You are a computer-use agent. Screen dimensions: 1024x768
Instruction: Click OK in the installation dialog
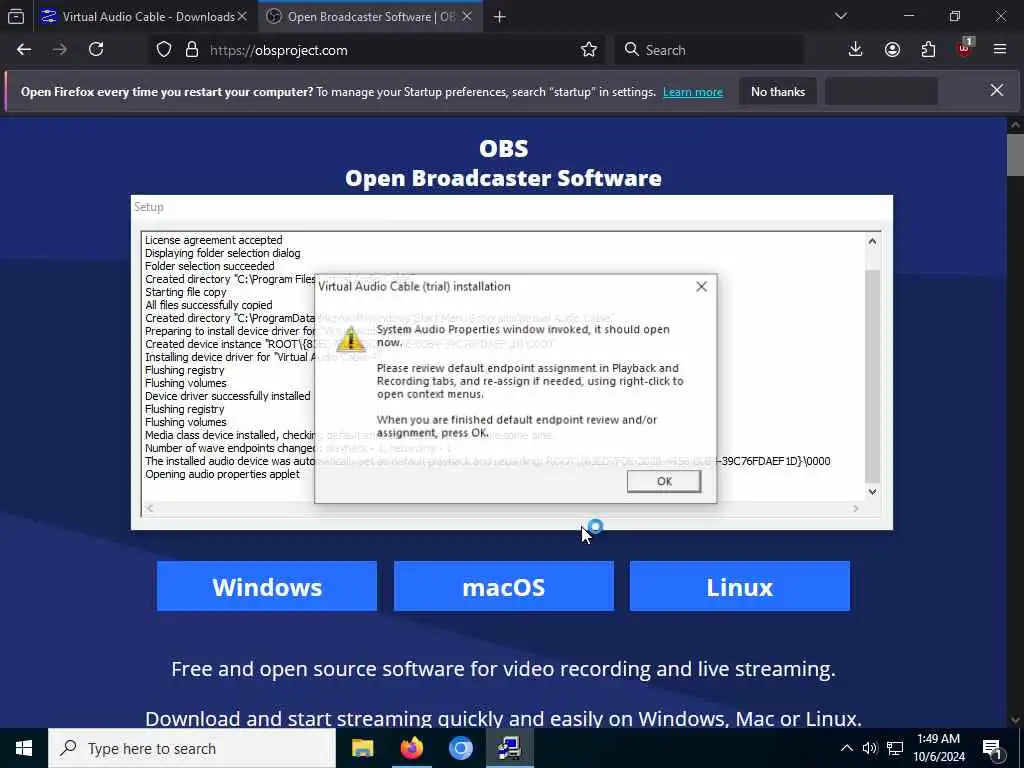pyautogui.click(x=664, y=481)
